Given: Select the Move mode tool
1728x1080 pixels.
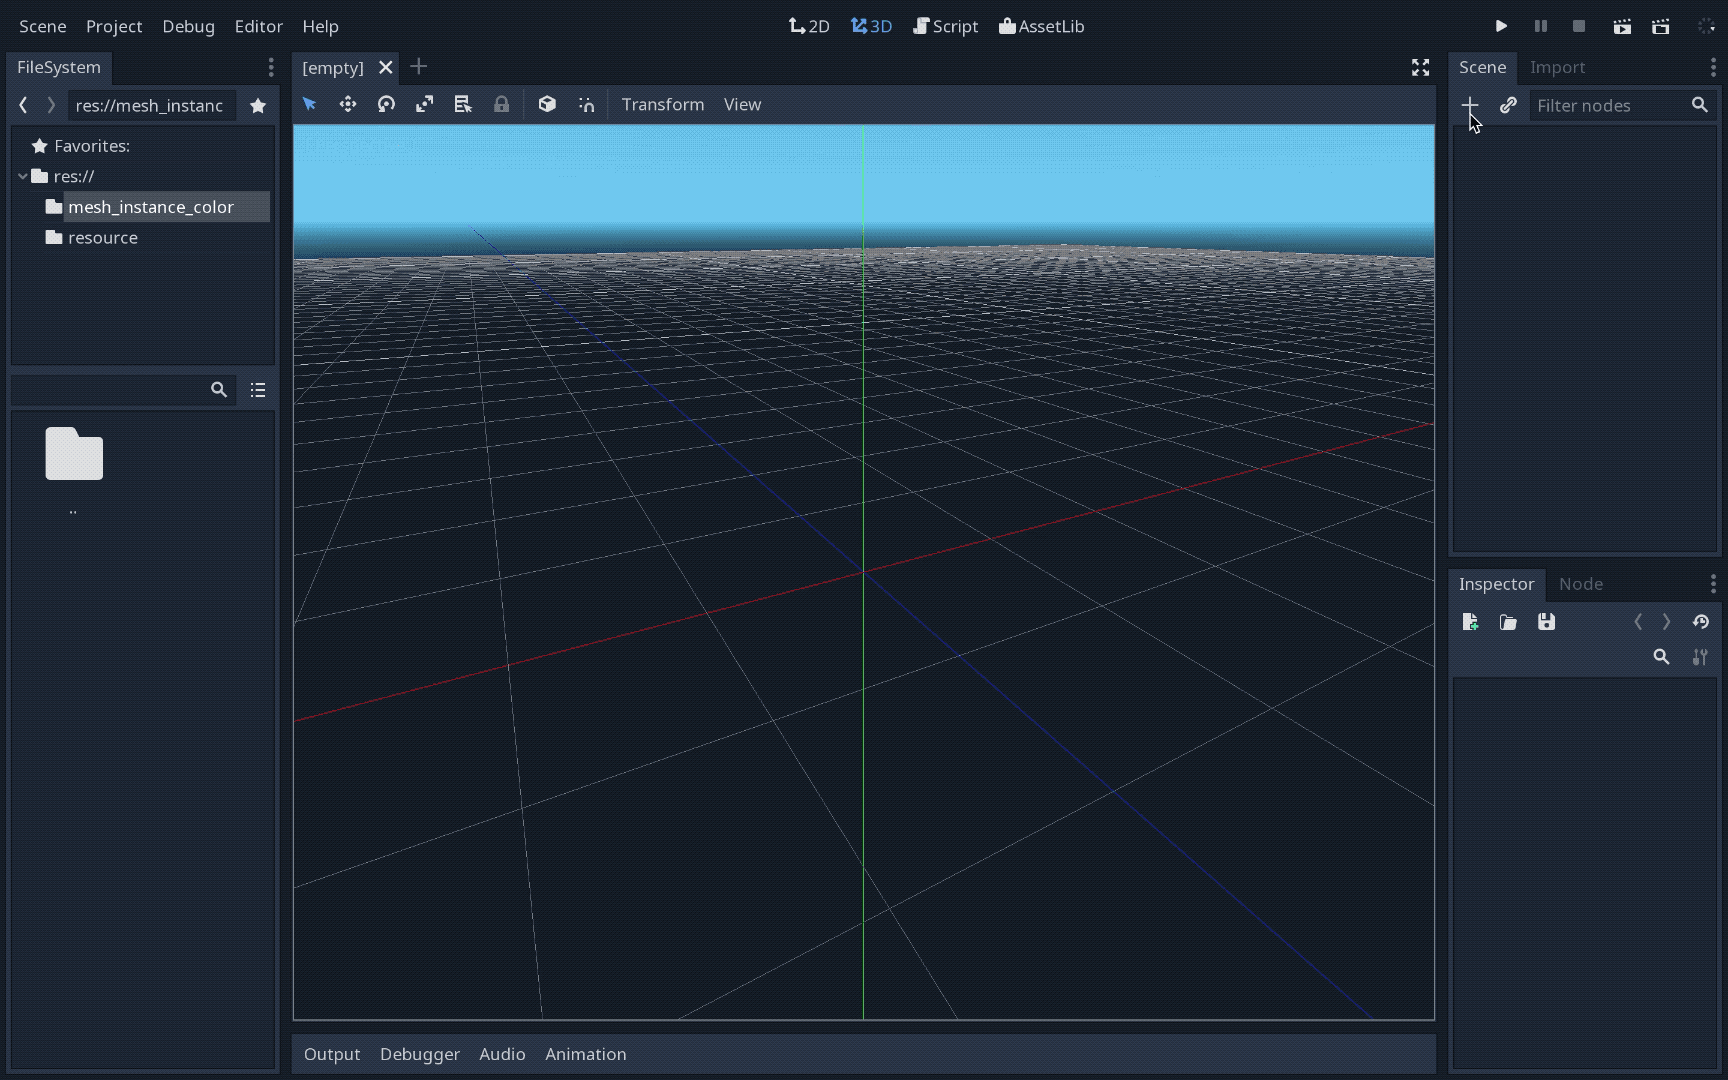Looking at the screenshot, I should pos(348,105).
